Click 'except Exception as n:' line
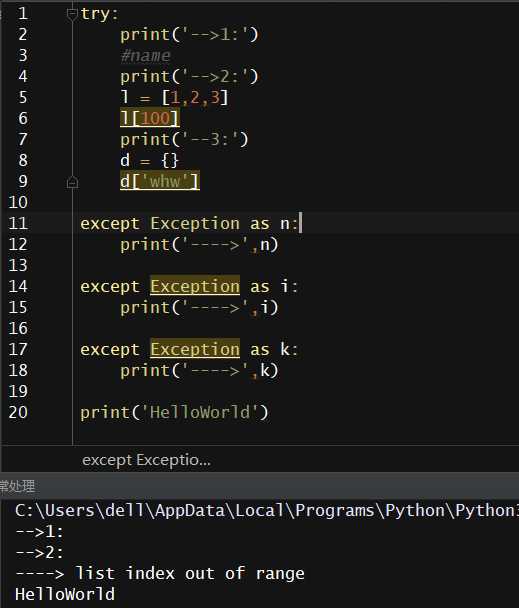519x608 pixels. [189, 224]
